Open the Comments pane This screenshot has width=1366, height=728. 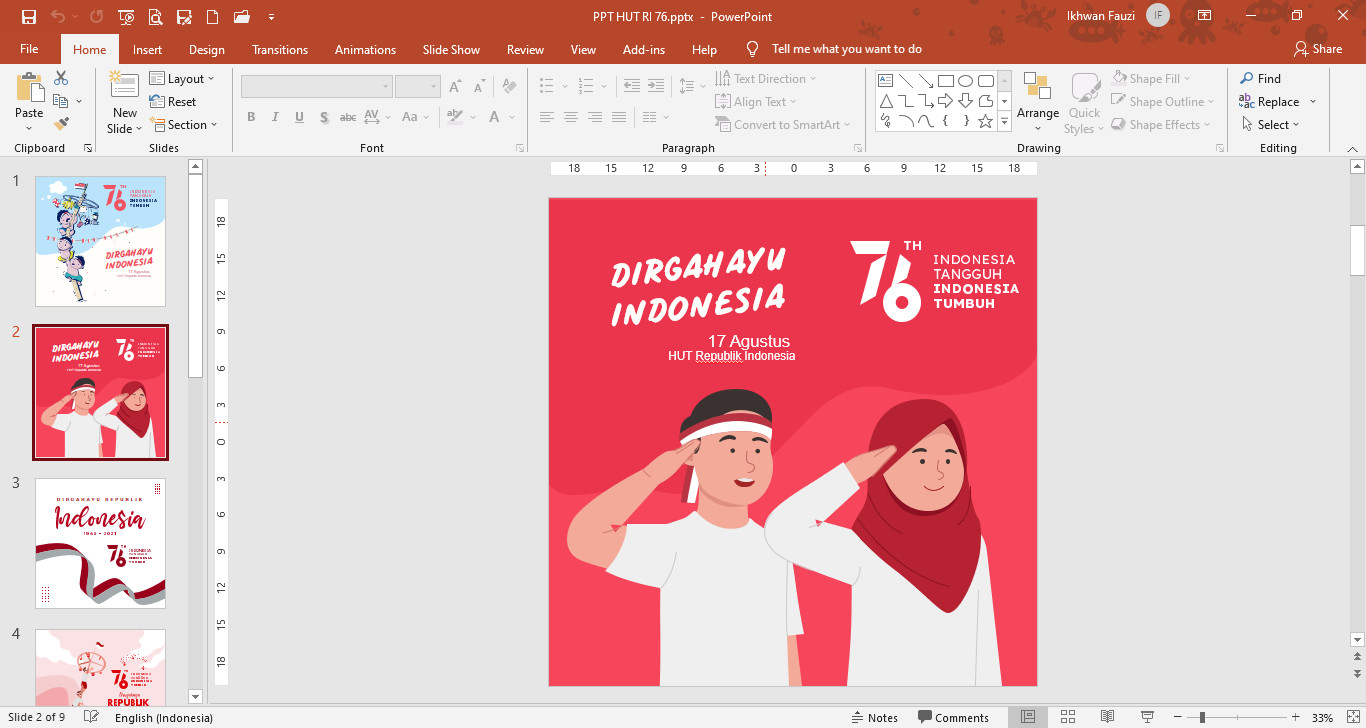point(954,717)
